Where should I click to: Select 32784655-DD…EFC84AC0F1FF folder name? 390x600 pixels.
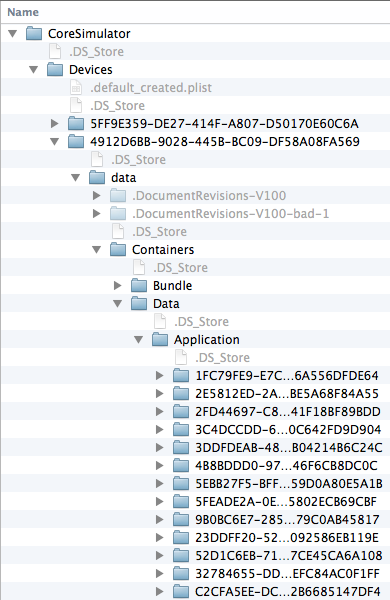pos(287,573)
